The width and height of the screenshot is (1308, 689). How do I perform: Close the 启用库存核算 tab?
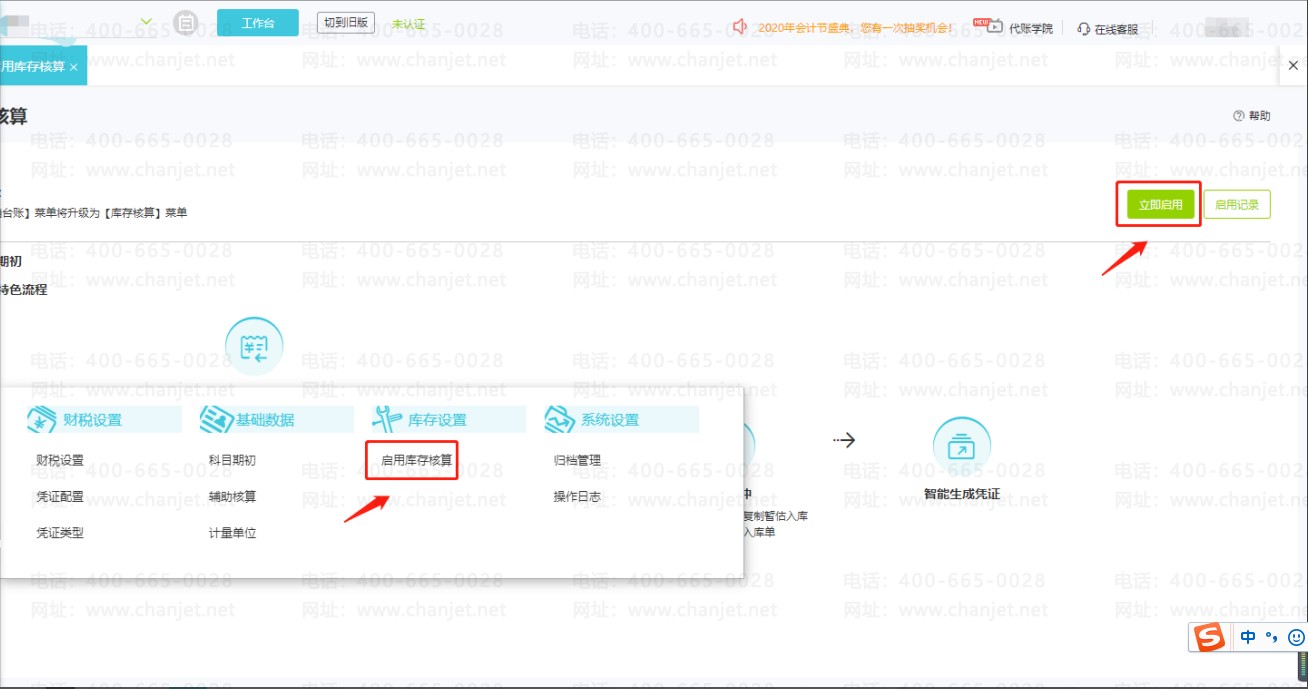point(73,66)
